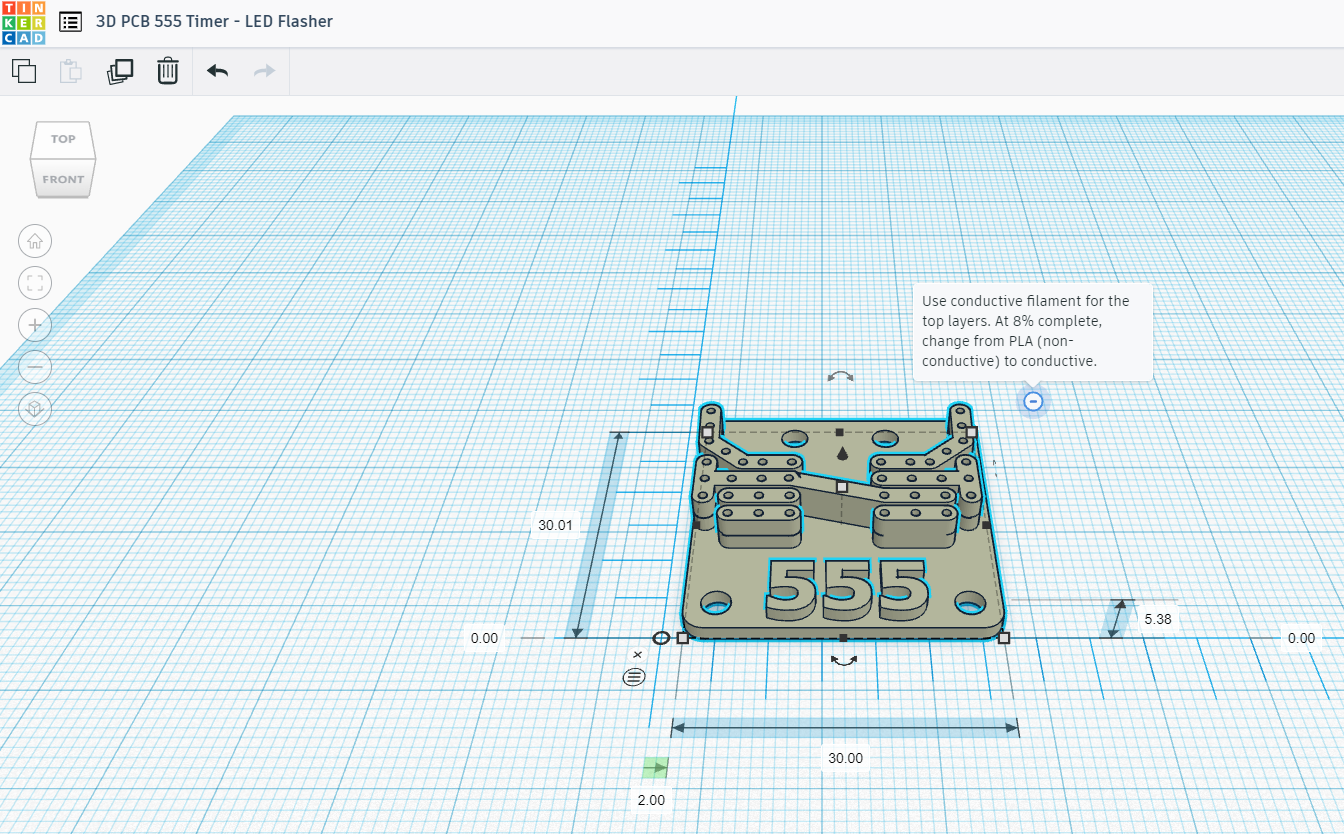Image resolution: width=1344 pixels, height=834 pixels.
Task: Toggle between perspective and orthographic view
Action: click(x=34, y=409)
